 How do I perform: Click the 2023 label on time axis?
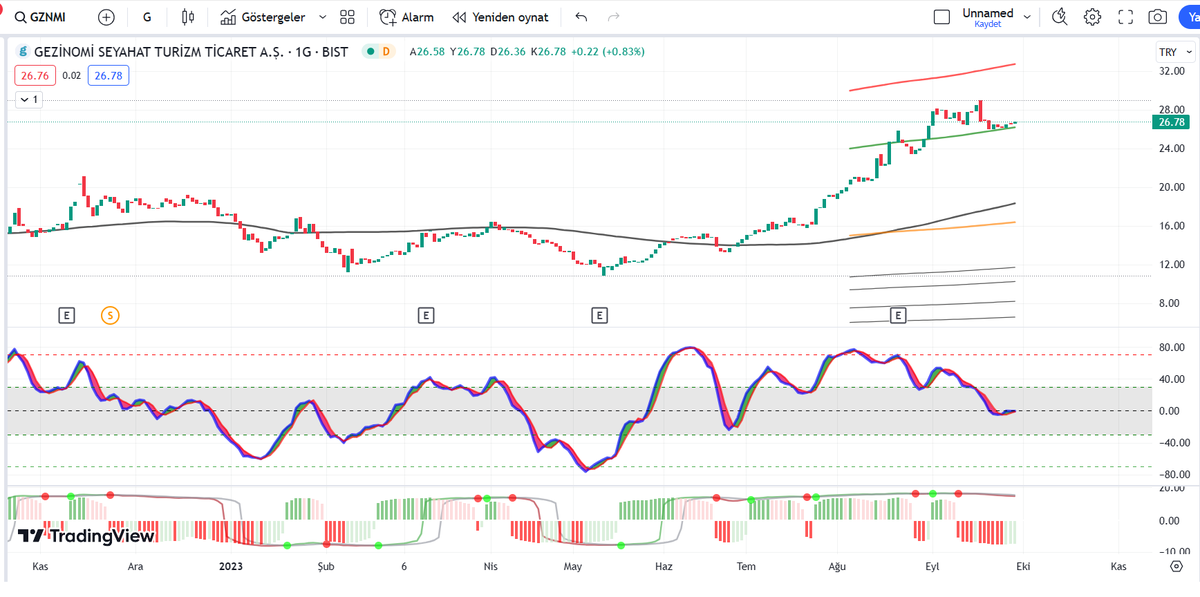[x=231, y=566]
